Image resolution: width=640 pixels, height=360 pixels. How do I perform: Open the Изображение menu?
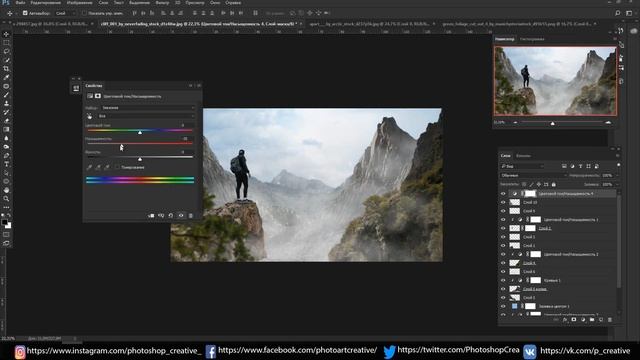[x=79, y=2]
